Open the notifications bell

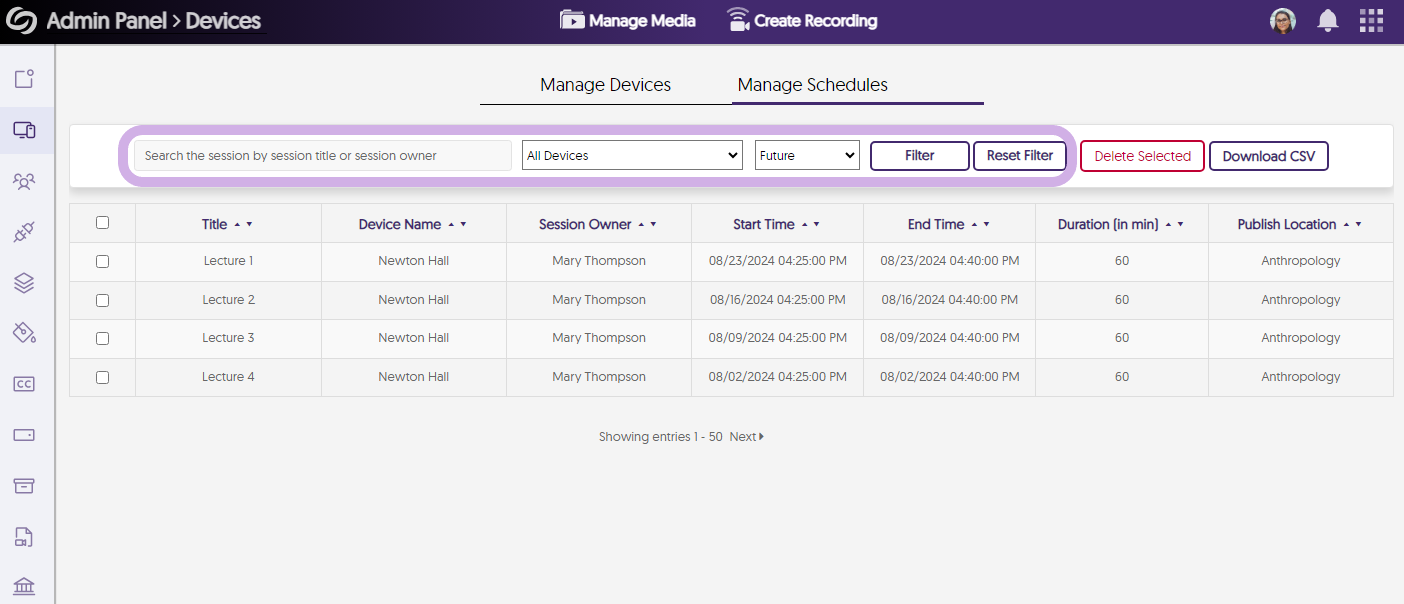1328,21
